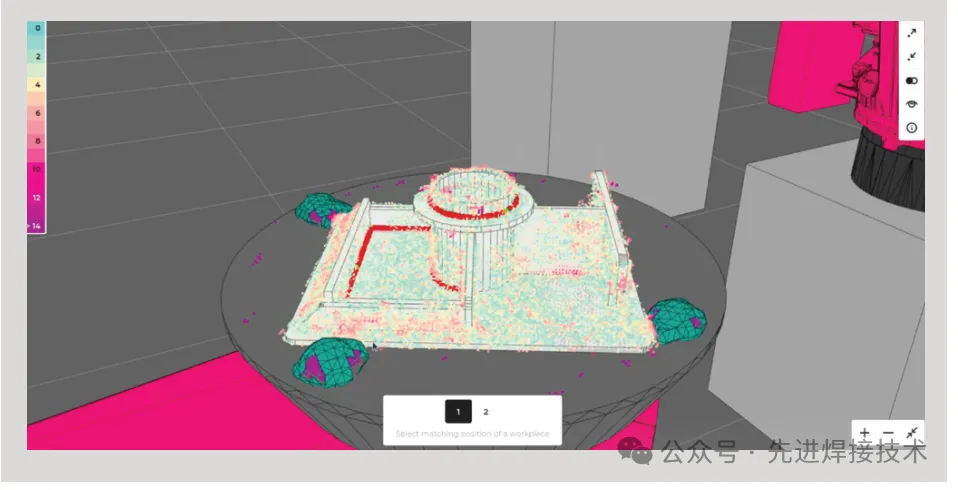The height and width of the screenshot is (490, 958).
Task: Click the yellow 4 legend color swatch
Action: coord(36,86)
